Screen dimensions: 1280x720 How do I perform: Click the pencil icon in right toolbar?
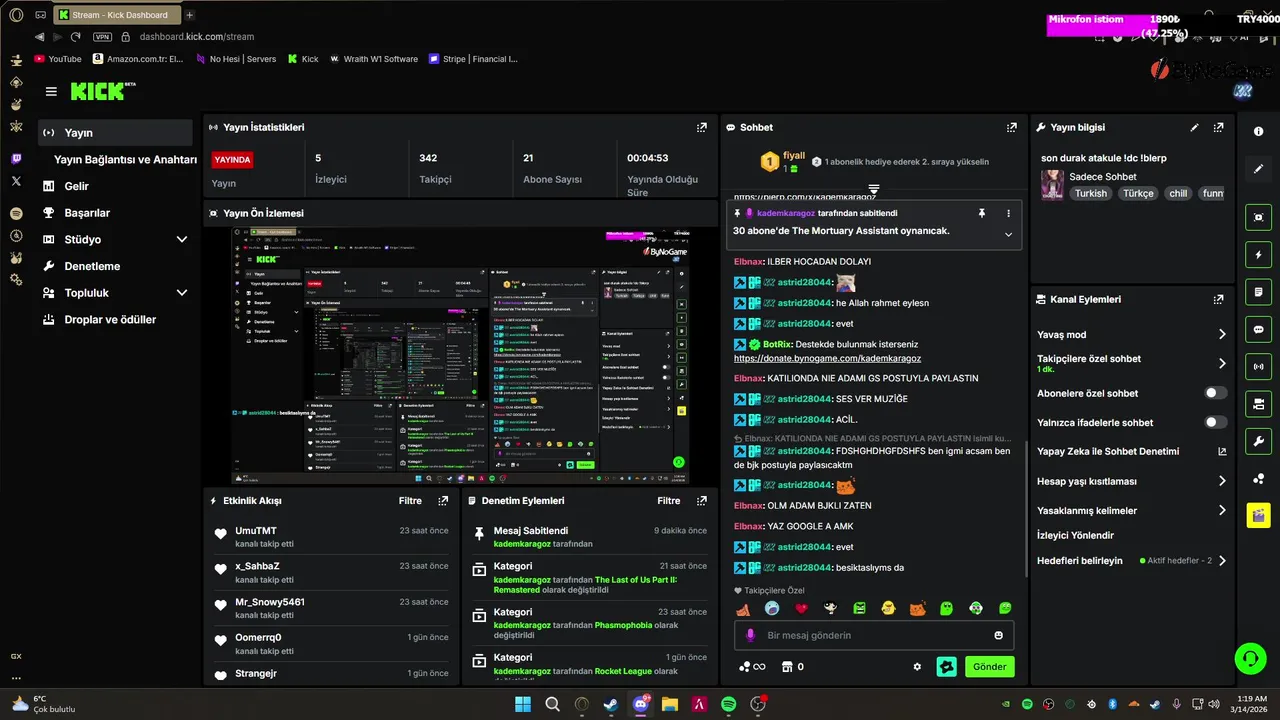(x=1258, y=169)
